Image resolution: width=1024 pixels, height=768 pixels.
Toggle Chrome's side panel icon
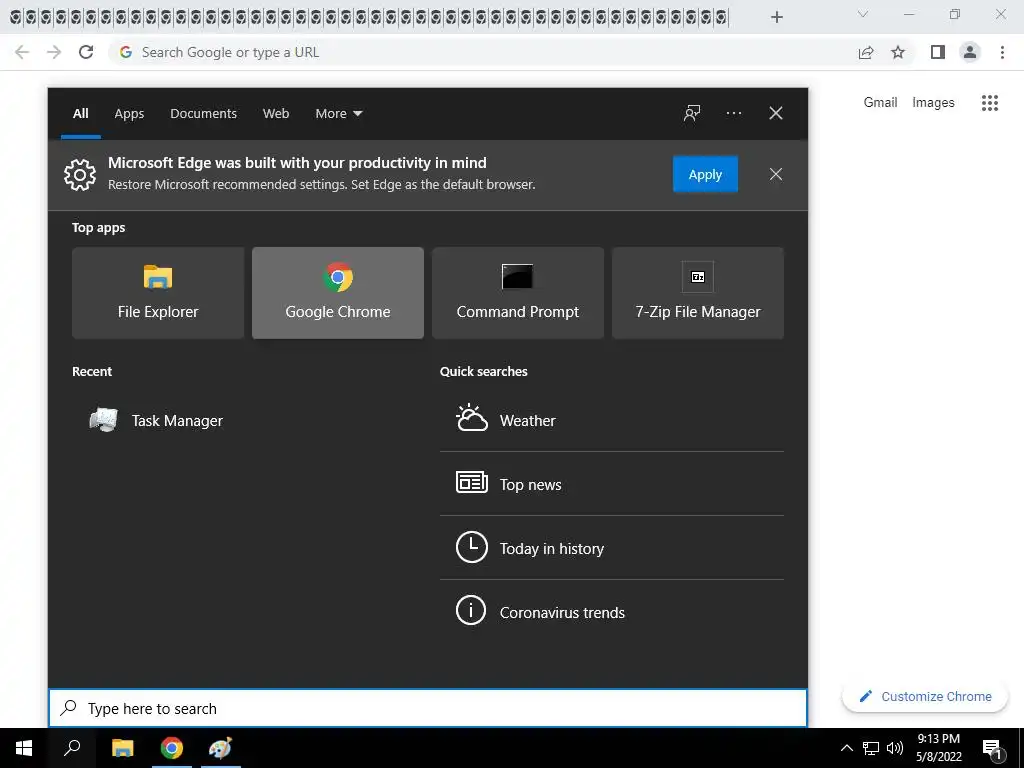938,52
